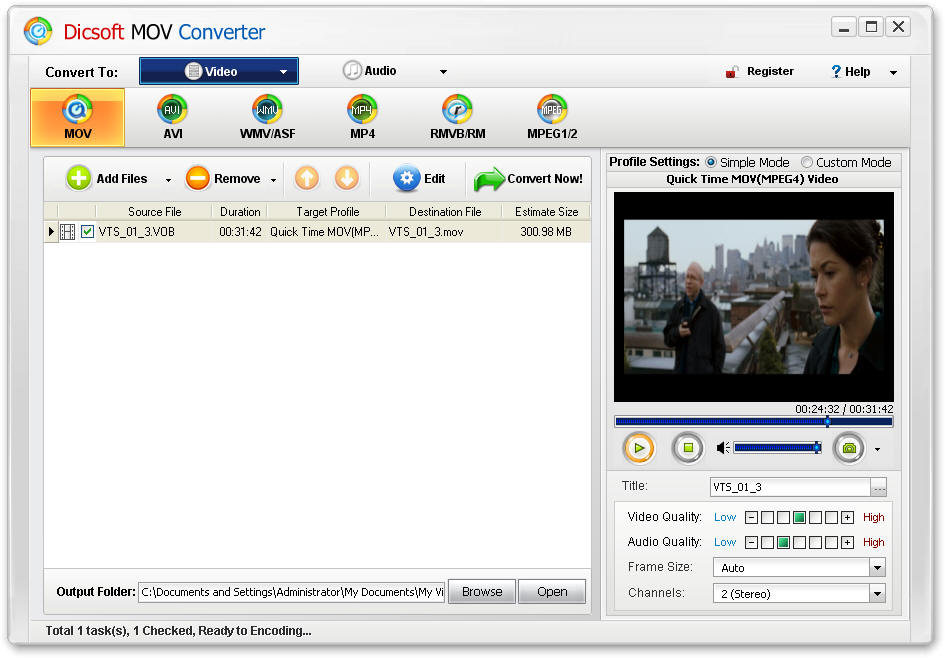
Task: Select Custom Mode radio button
Action: (x=806, y=162)
